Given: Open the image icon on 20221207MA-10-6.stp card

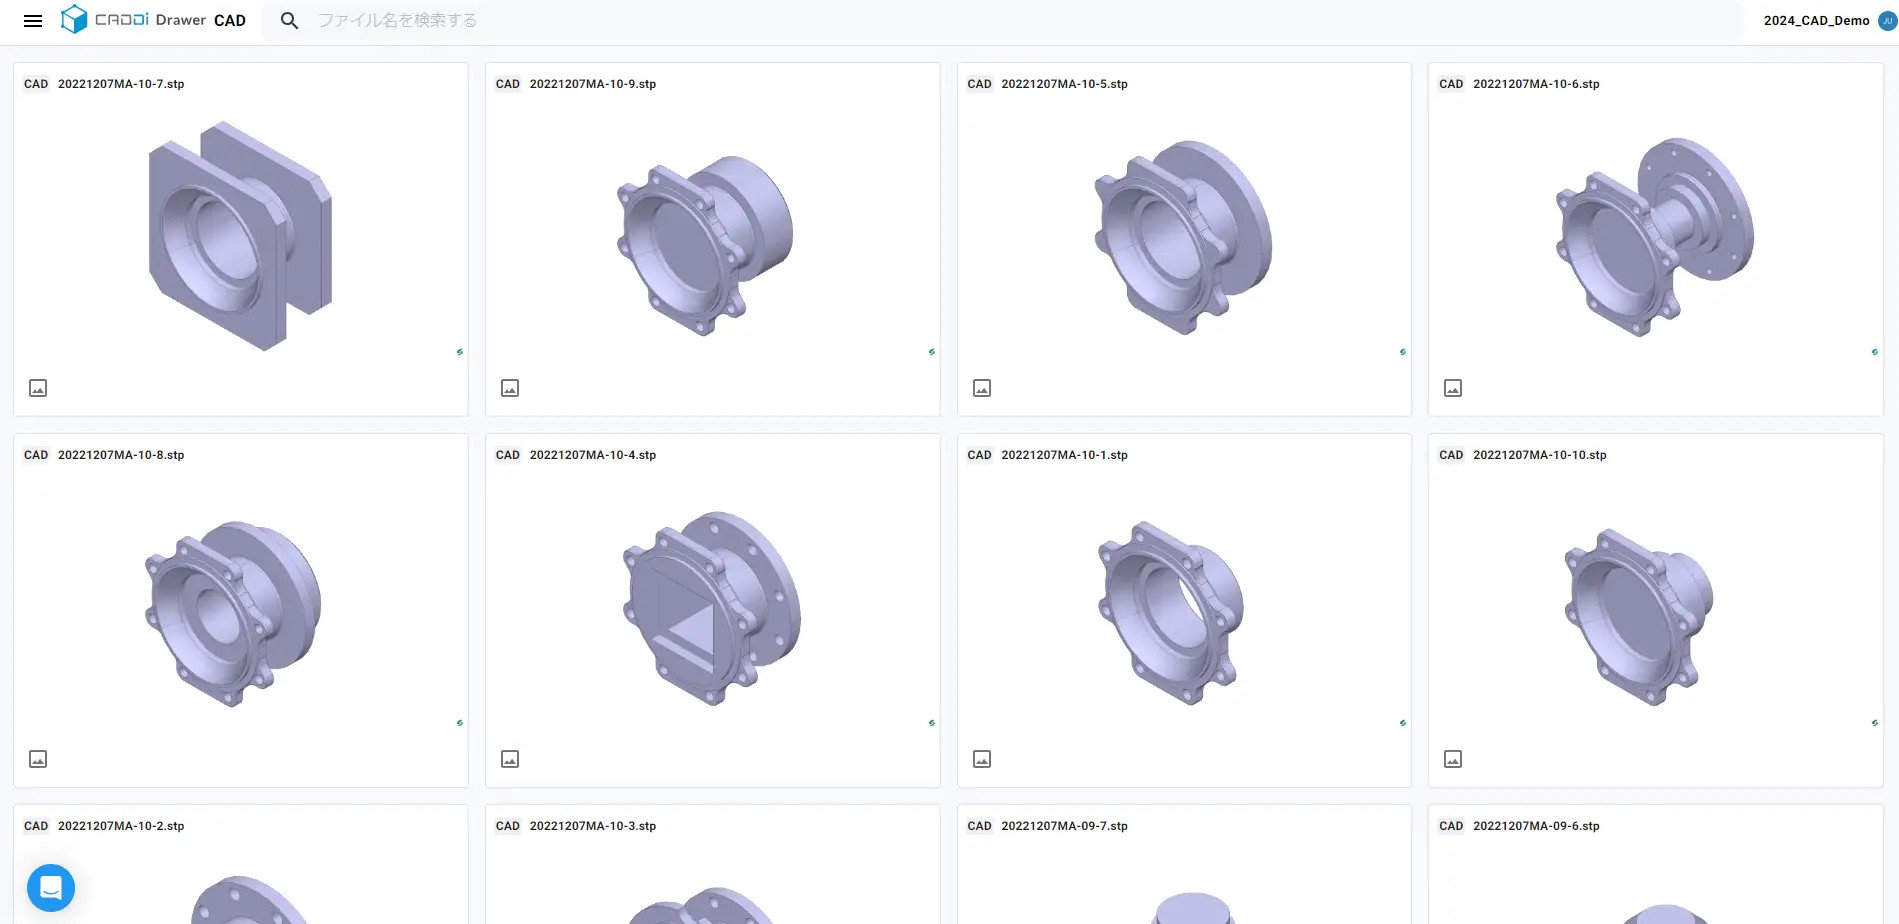Looking at the screenshot, I should (x=1453, y=388).
